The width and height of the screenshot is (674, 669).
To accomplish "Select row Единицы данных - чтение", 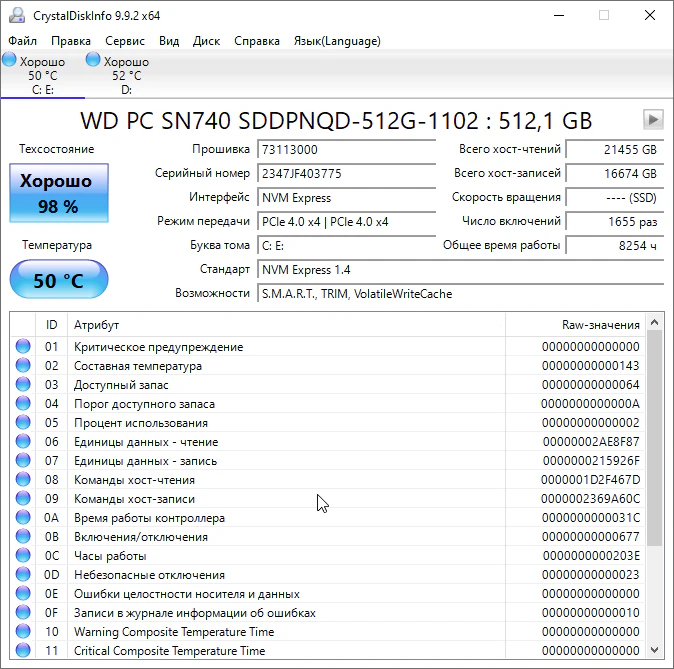I will [x=328, y=442].
